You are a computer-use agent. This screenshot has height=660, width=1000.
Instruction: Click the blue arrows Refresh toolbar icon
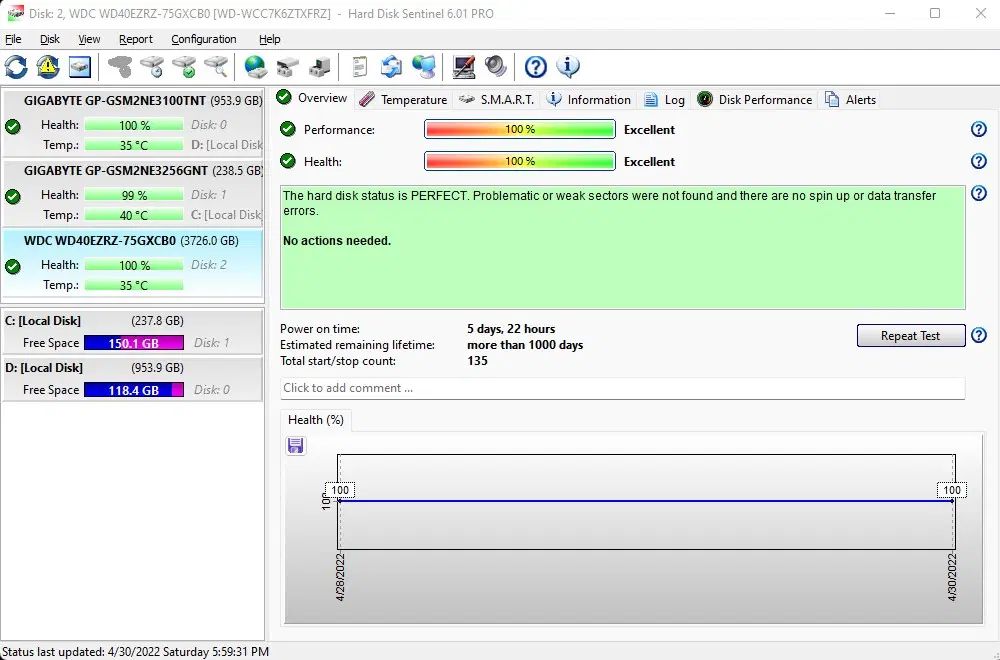[x=16, y=66]
